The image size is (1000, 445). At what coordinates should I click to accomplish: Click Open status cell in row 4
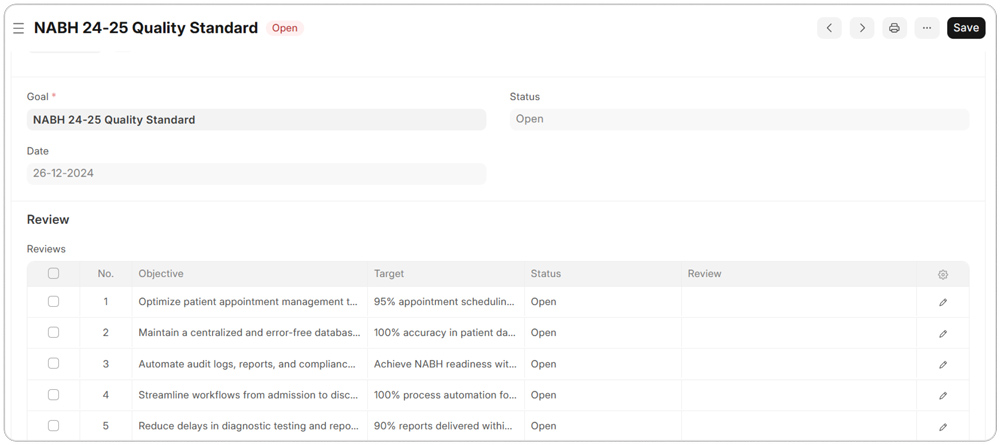click(x=603, y=395)
